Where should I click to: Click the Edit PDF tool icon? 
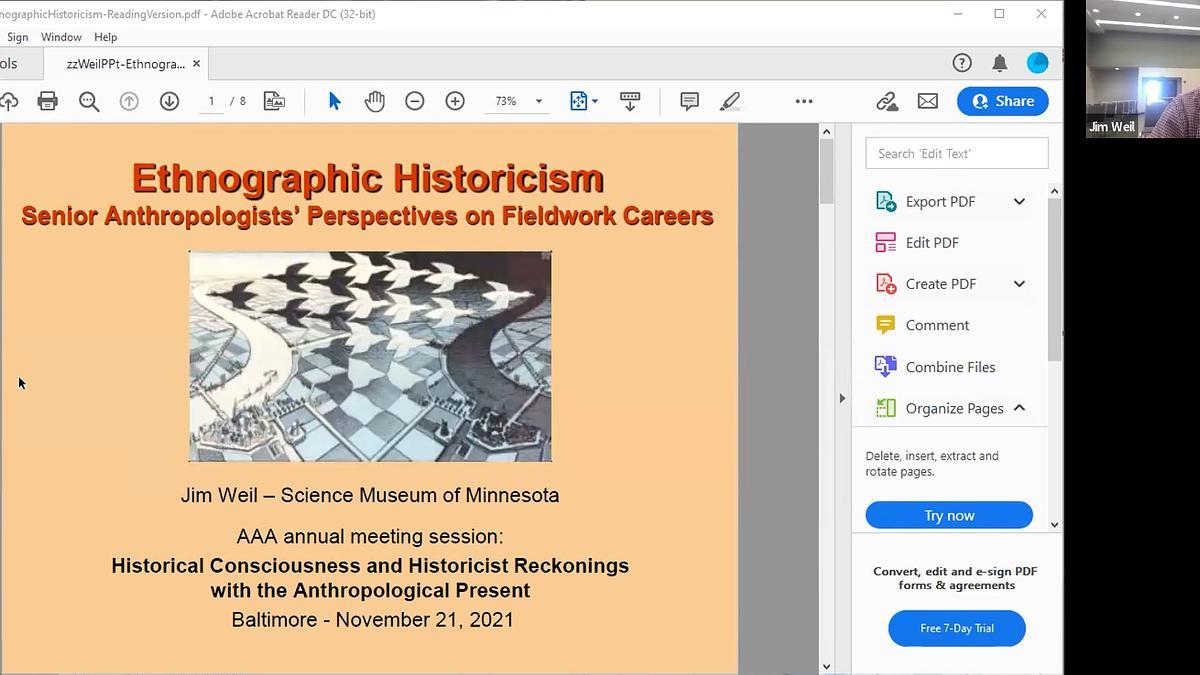click(886, 242)
